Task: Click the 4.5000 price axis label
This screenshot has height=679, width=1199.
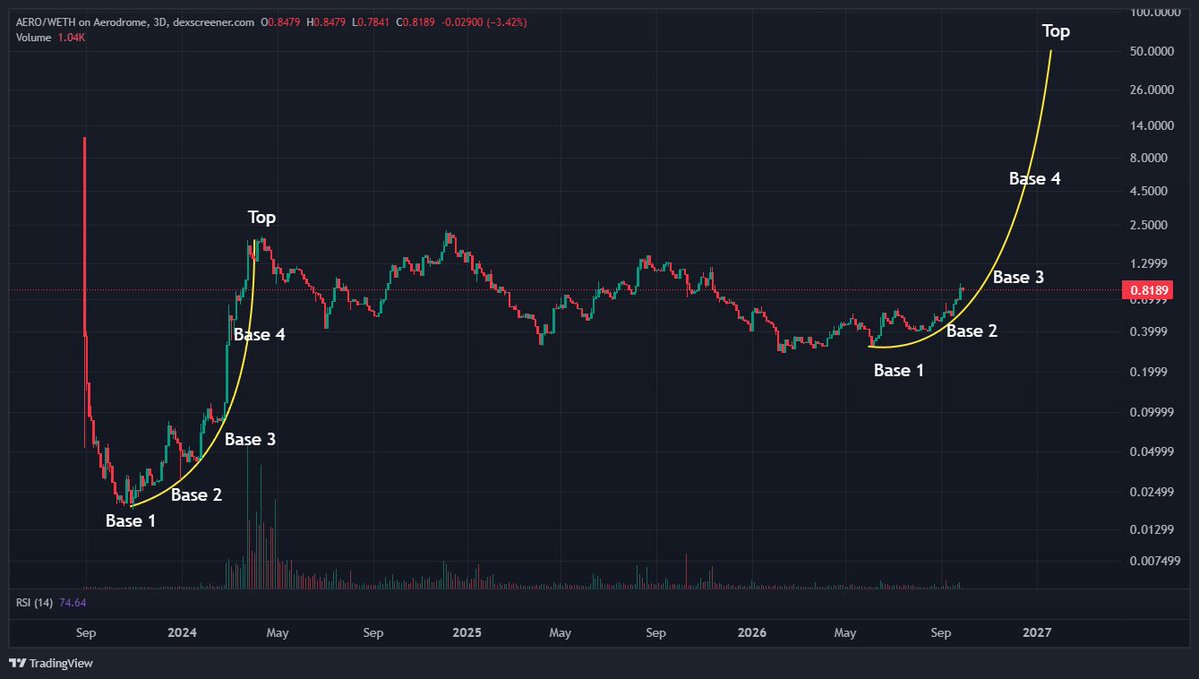Action: tap(1149, 191)
